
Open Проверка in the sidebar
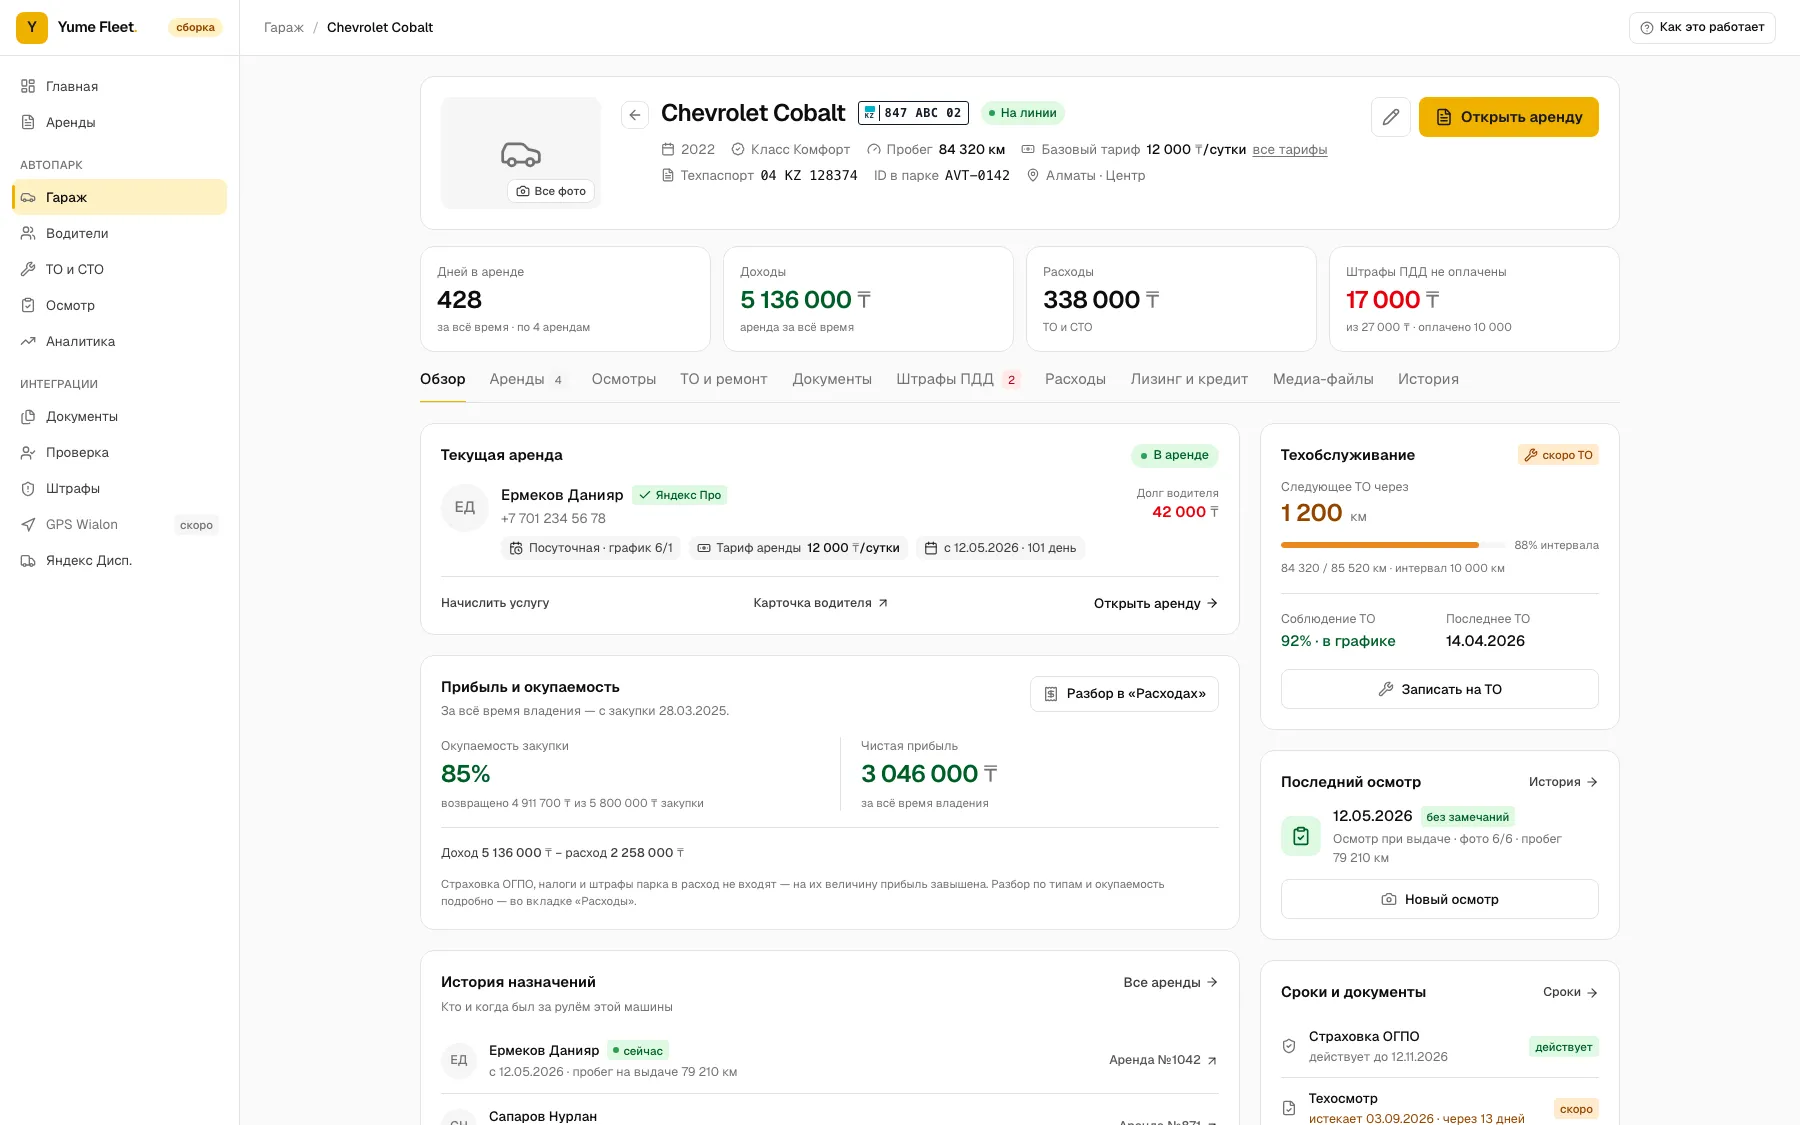(x=119, y=452)
